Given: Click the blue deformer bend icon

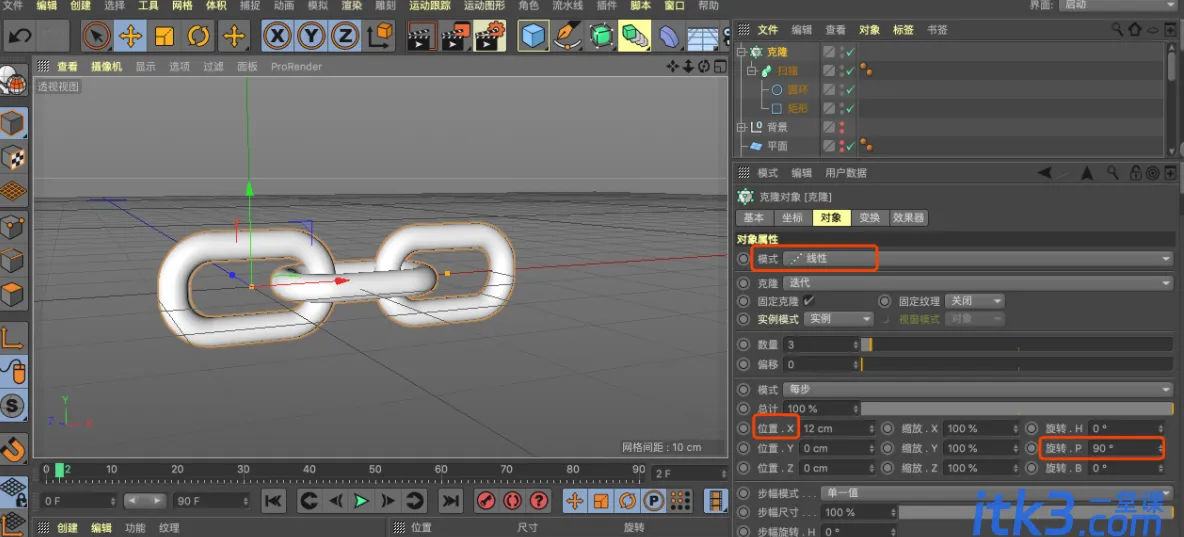Looking at the screenshot, I should click(x=668, y=35).
